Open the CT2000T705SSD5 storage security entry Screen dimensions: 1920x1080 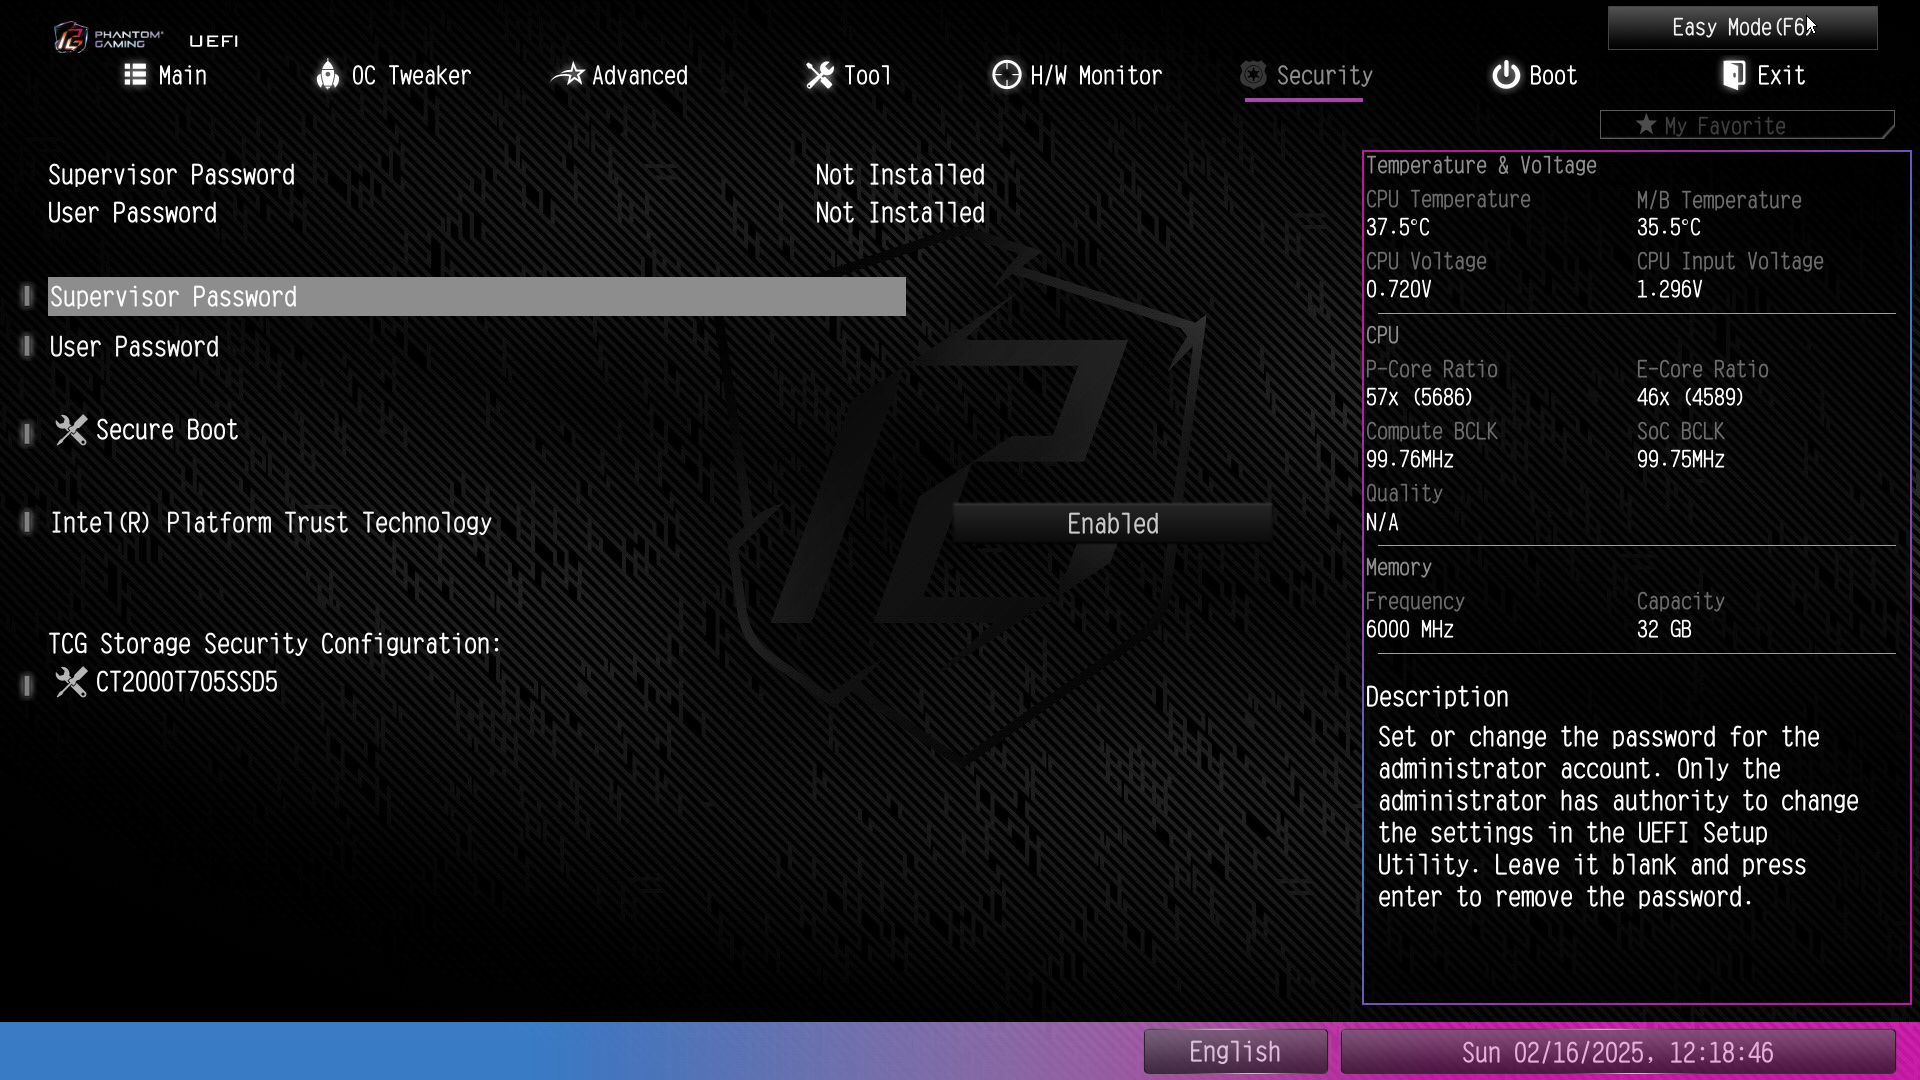point(186,682)
